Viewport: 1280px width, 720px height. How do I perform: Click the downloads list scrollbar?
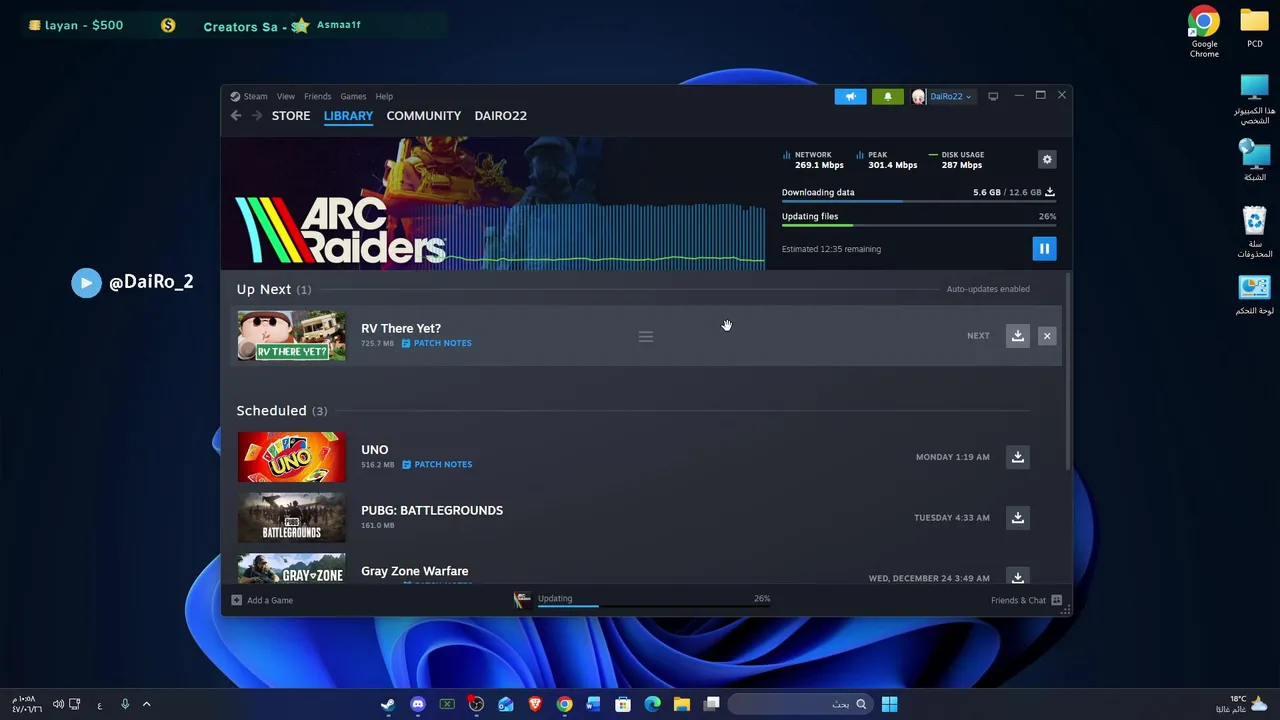(x=1068, y=370)
